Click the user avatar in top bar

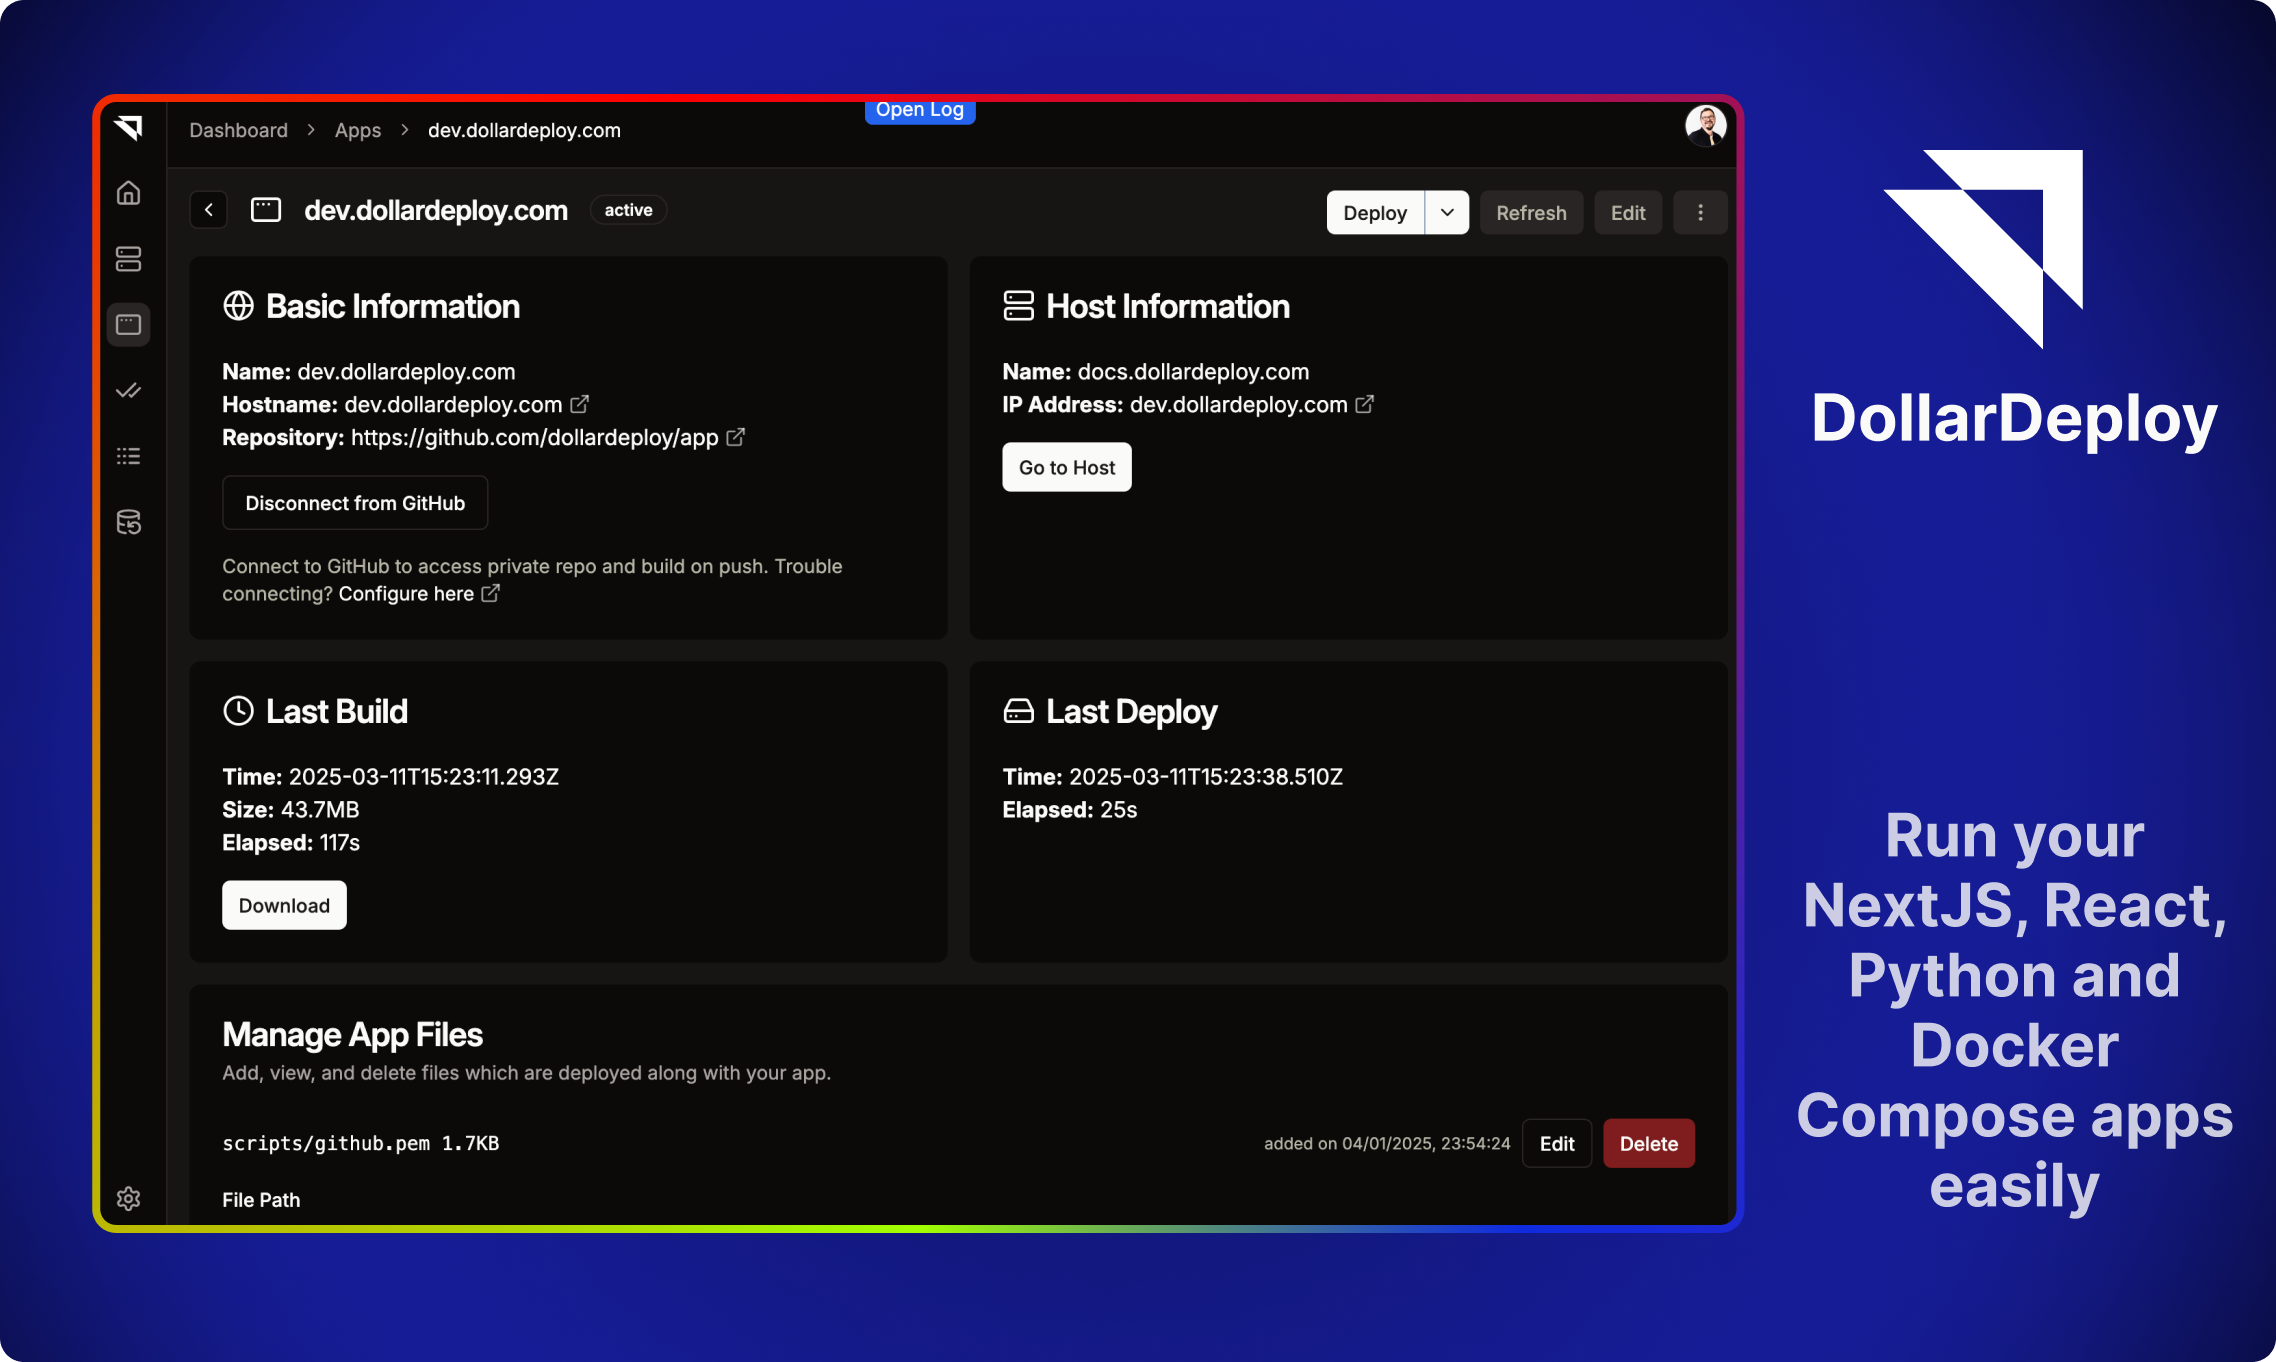pyautogui.click(x=1705, y=126)
